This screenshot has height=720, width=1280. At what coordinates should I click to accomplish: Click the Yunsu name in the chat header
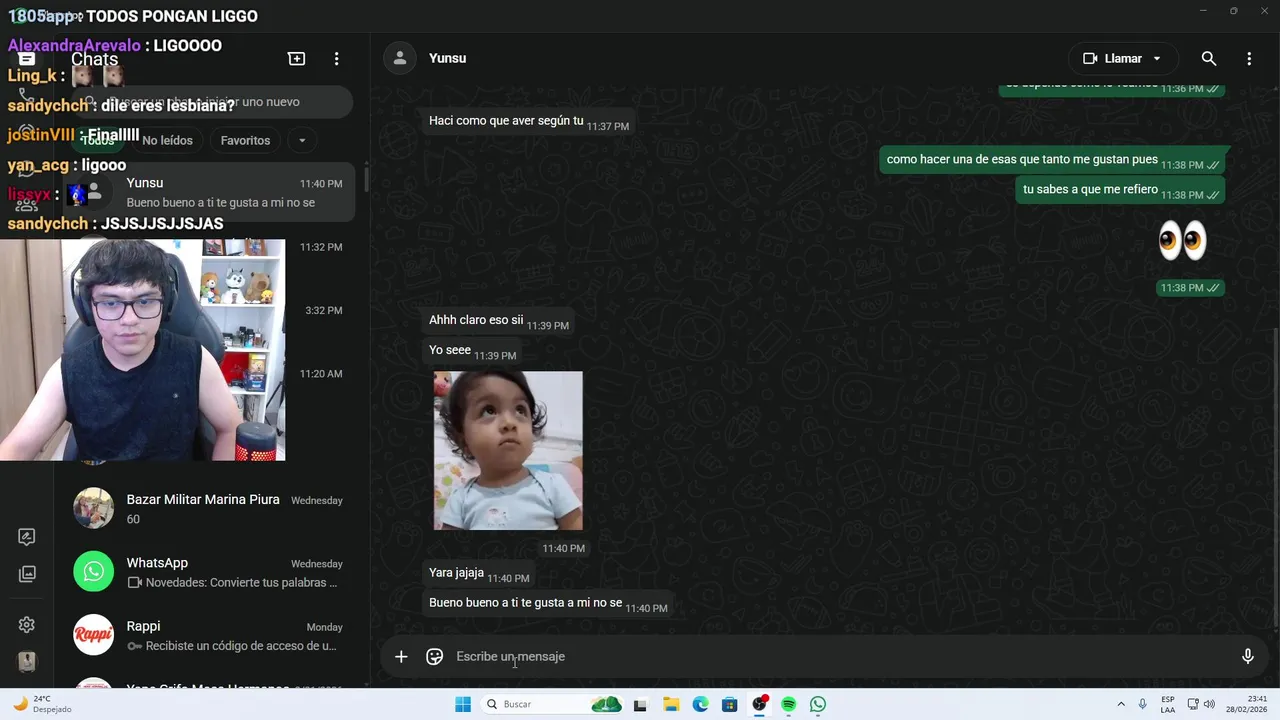[447, 58]
